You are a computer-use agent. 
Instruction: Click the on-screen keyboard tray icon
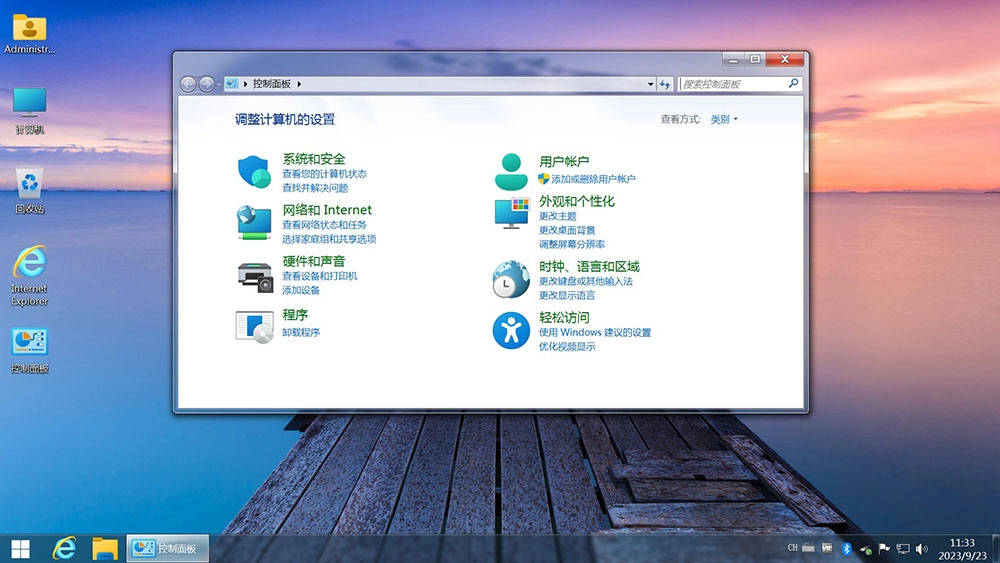click(808, 548)
